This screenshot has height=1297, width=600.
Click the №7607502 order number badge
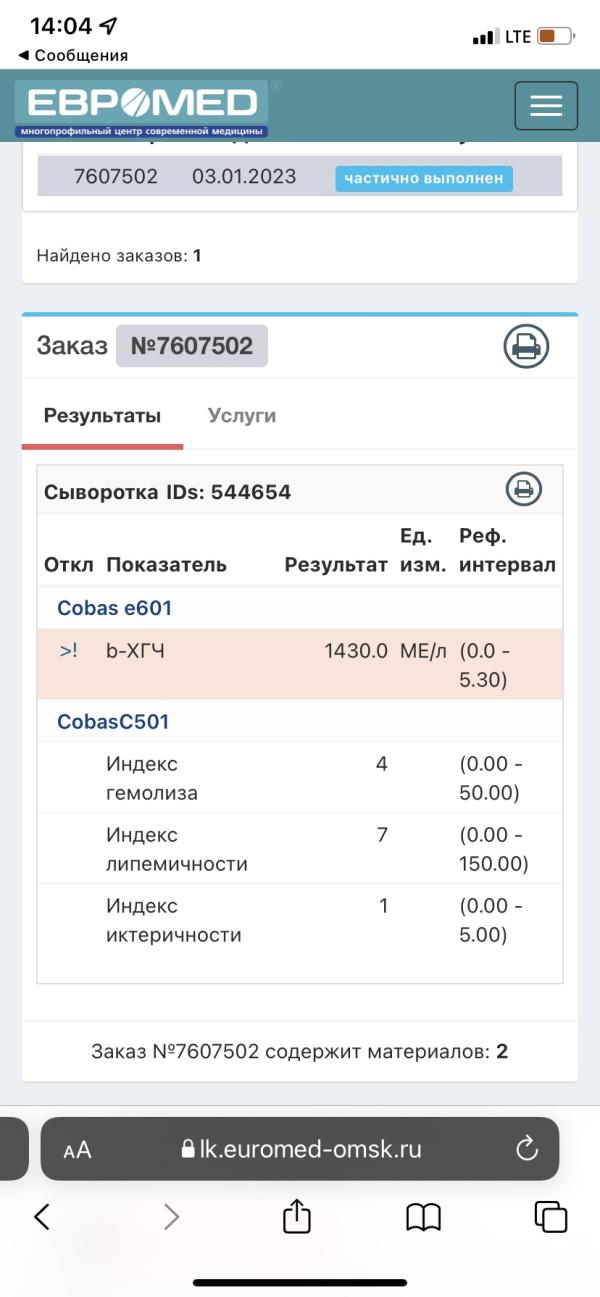[192, 346]
